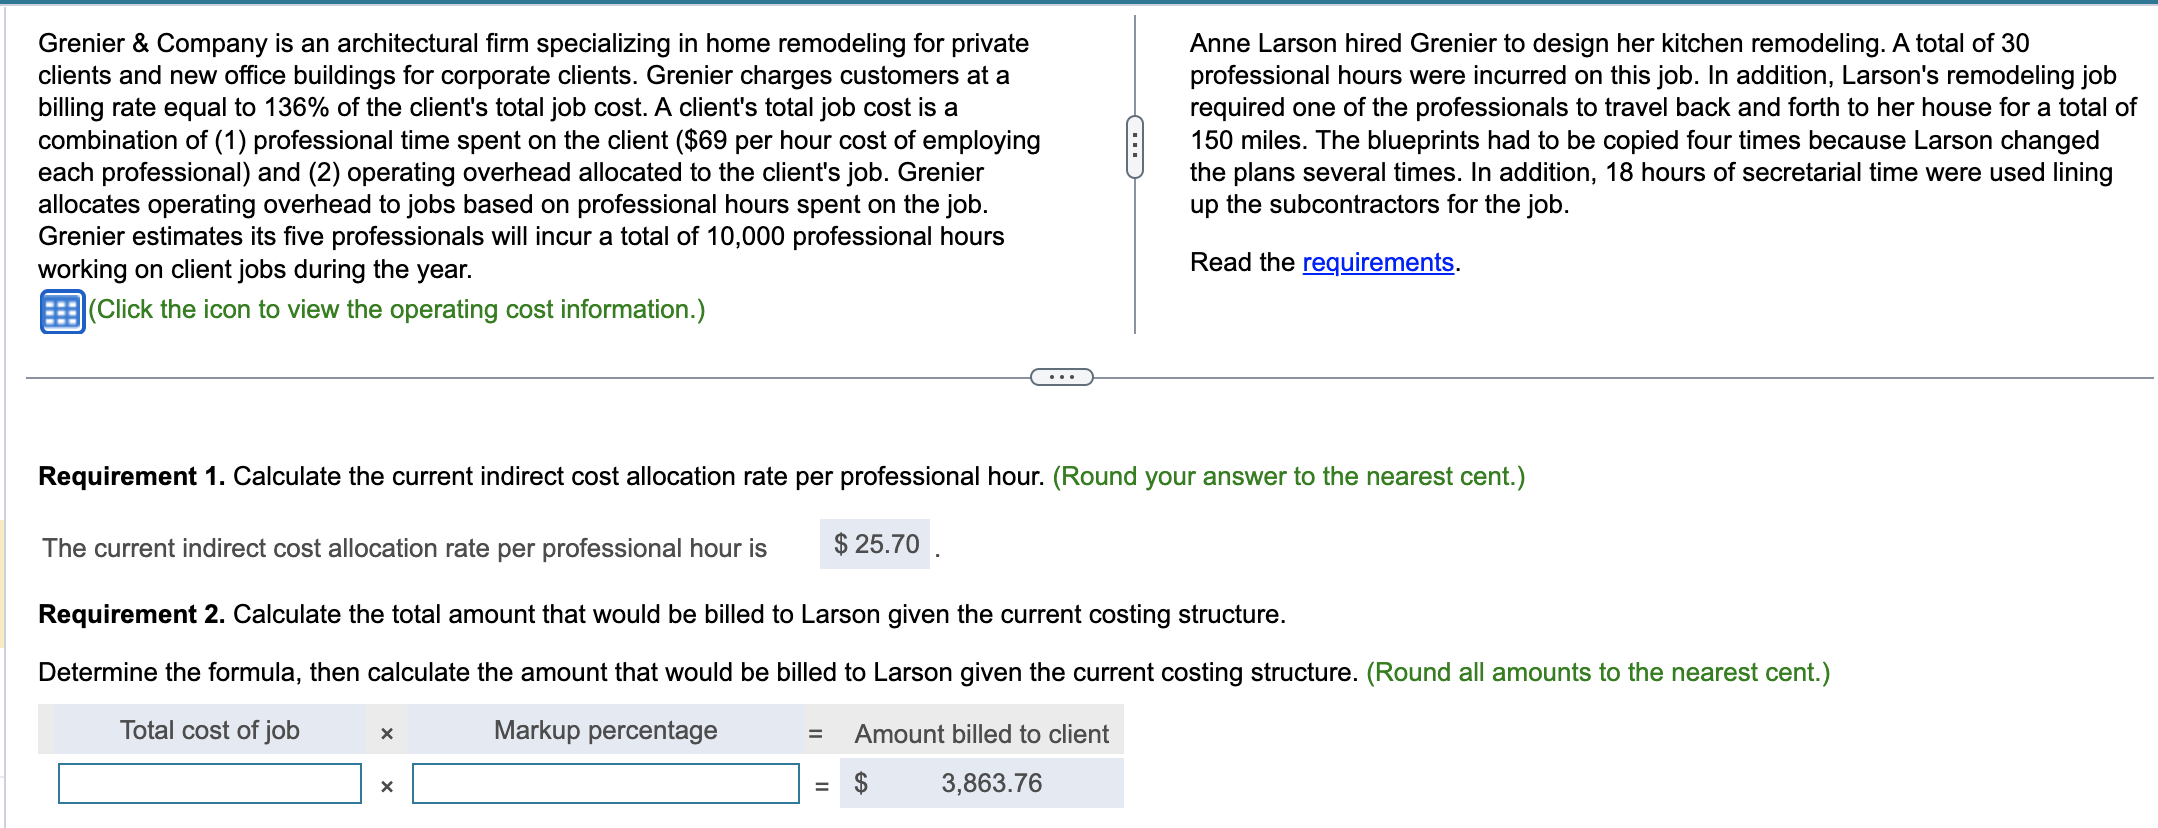The width and height of the screenshot is (2158, 828).
Task: Click the dollar sign beside the billed amount
Action: (x=861, y=783)
